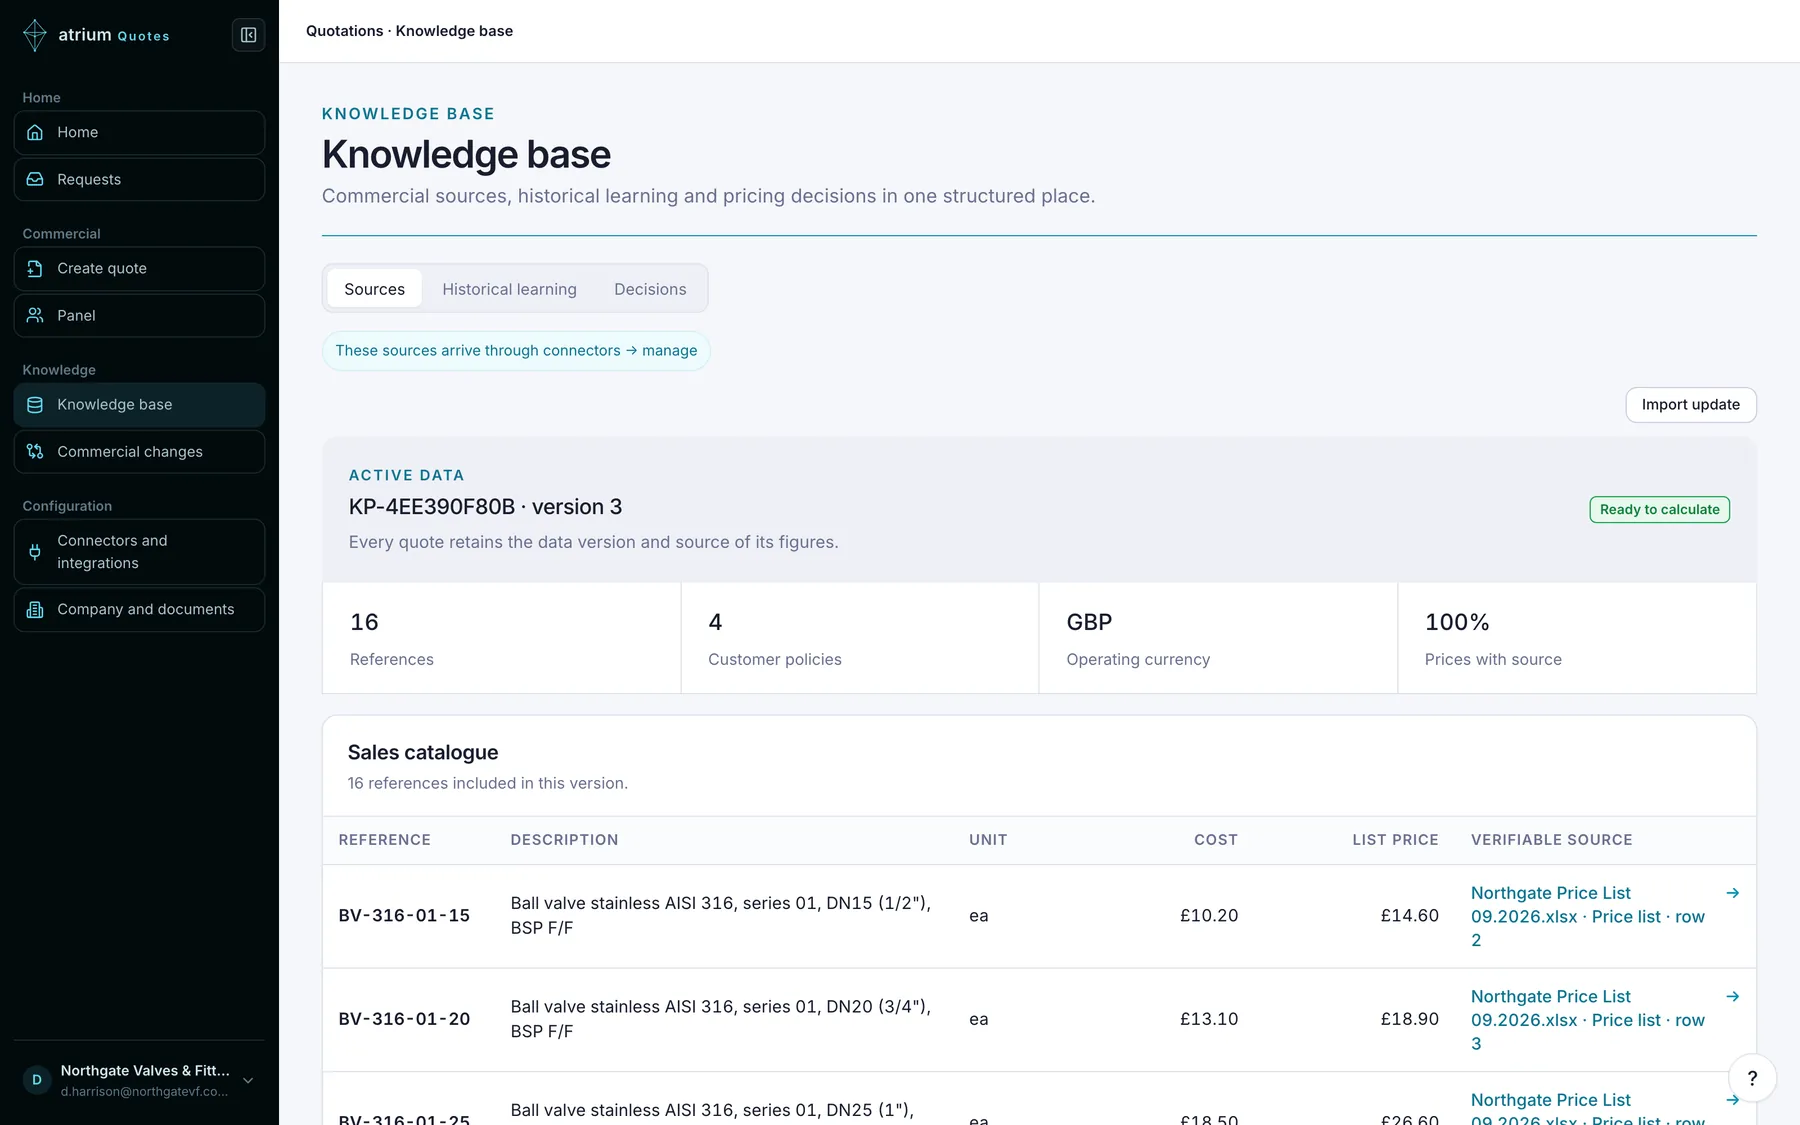Open source arrow for BV-316-01-20 row
Image resolution: width=1800 pixels, height=1125 pixels.
click(x=1733, y=997)
